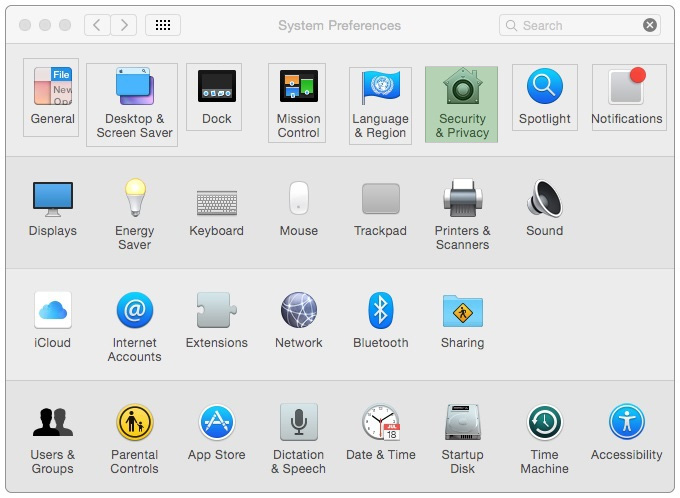Close the System Preferences window

click(x=25, y=25)
